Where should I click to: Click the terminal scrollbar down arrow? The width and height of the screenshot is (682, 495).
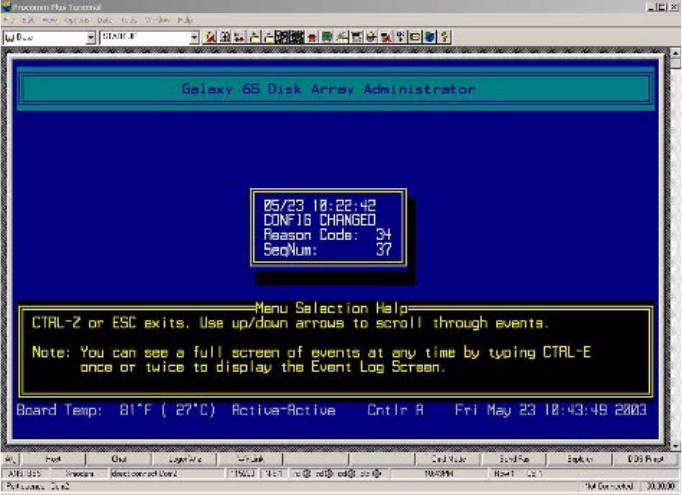point(675,447)
